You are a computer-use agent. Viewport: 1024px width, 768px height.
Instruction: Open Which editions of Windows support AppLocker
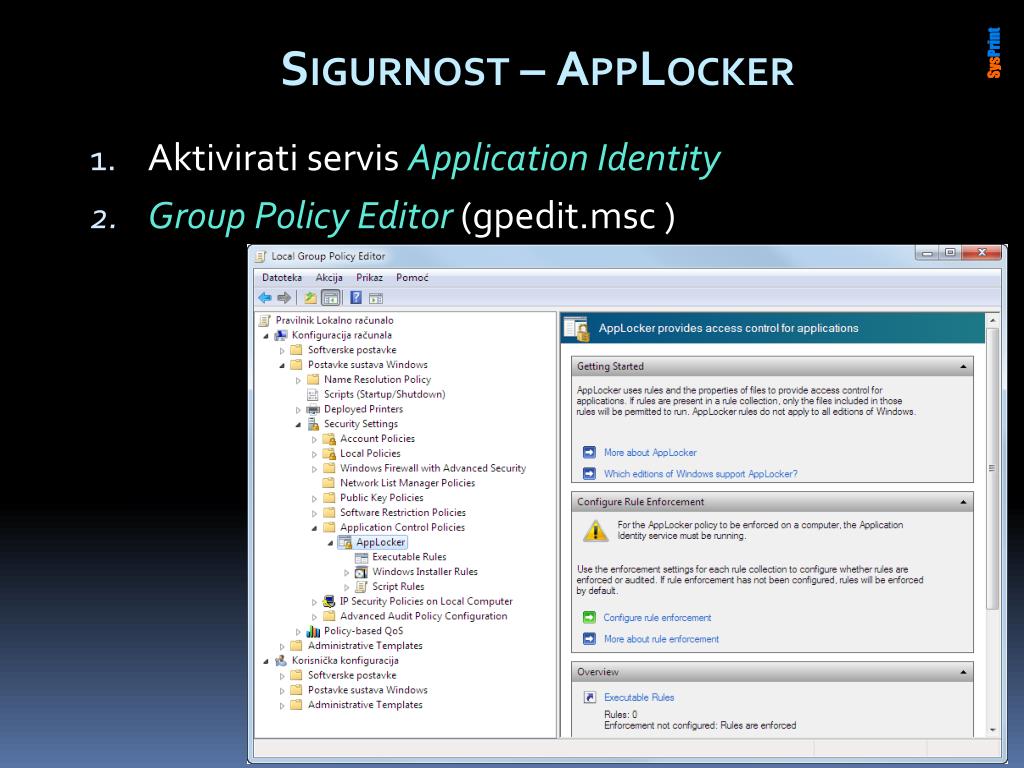(700, 474)
